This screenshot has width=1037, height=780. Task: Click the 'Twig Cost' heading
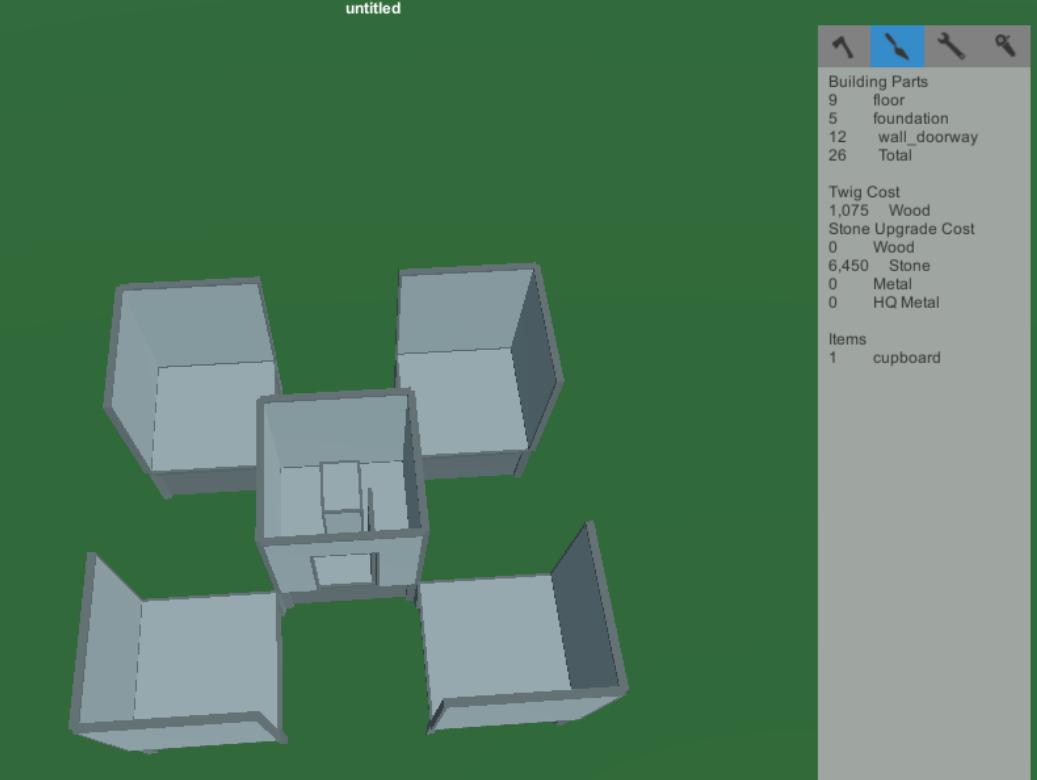tap(864, 192)
